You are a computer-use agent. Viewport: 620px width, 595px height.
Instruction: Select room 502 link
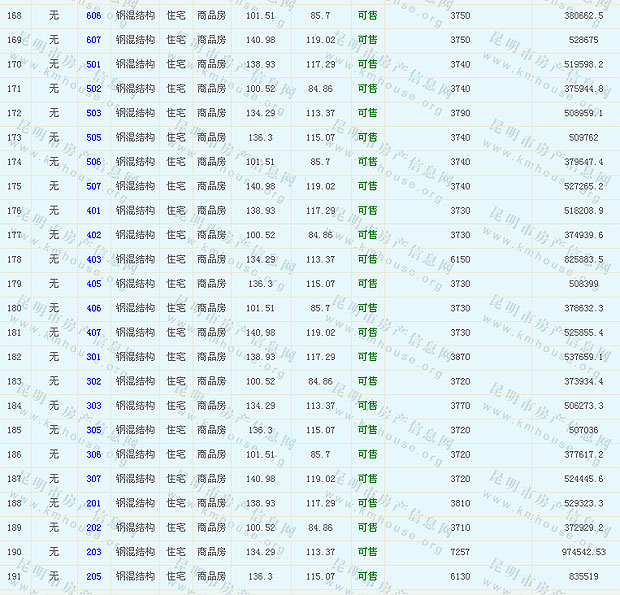coord(93,89)
